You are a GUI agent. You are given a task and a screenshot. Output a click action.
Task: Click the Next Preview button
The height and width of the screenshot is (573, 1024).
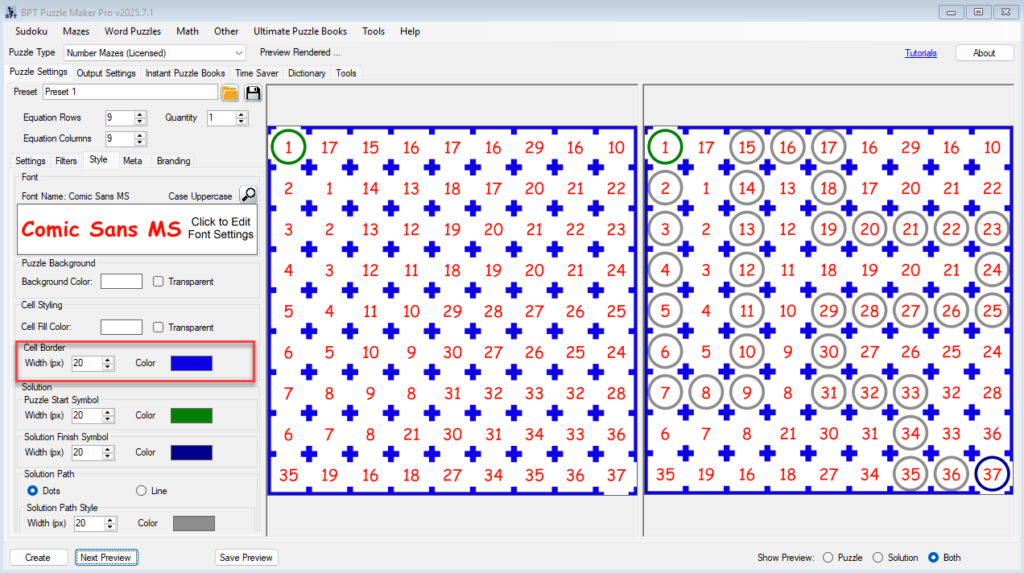point(106,557)
